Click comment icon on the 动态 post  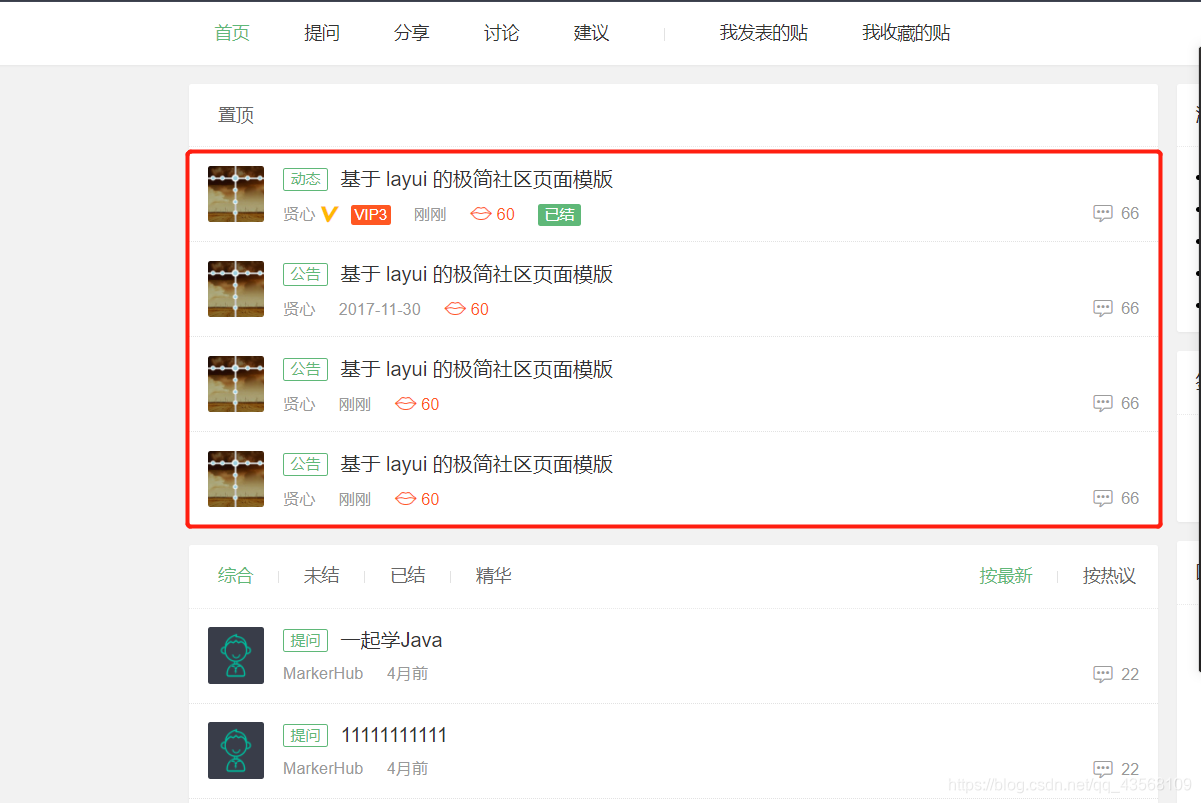(1103, 213)
